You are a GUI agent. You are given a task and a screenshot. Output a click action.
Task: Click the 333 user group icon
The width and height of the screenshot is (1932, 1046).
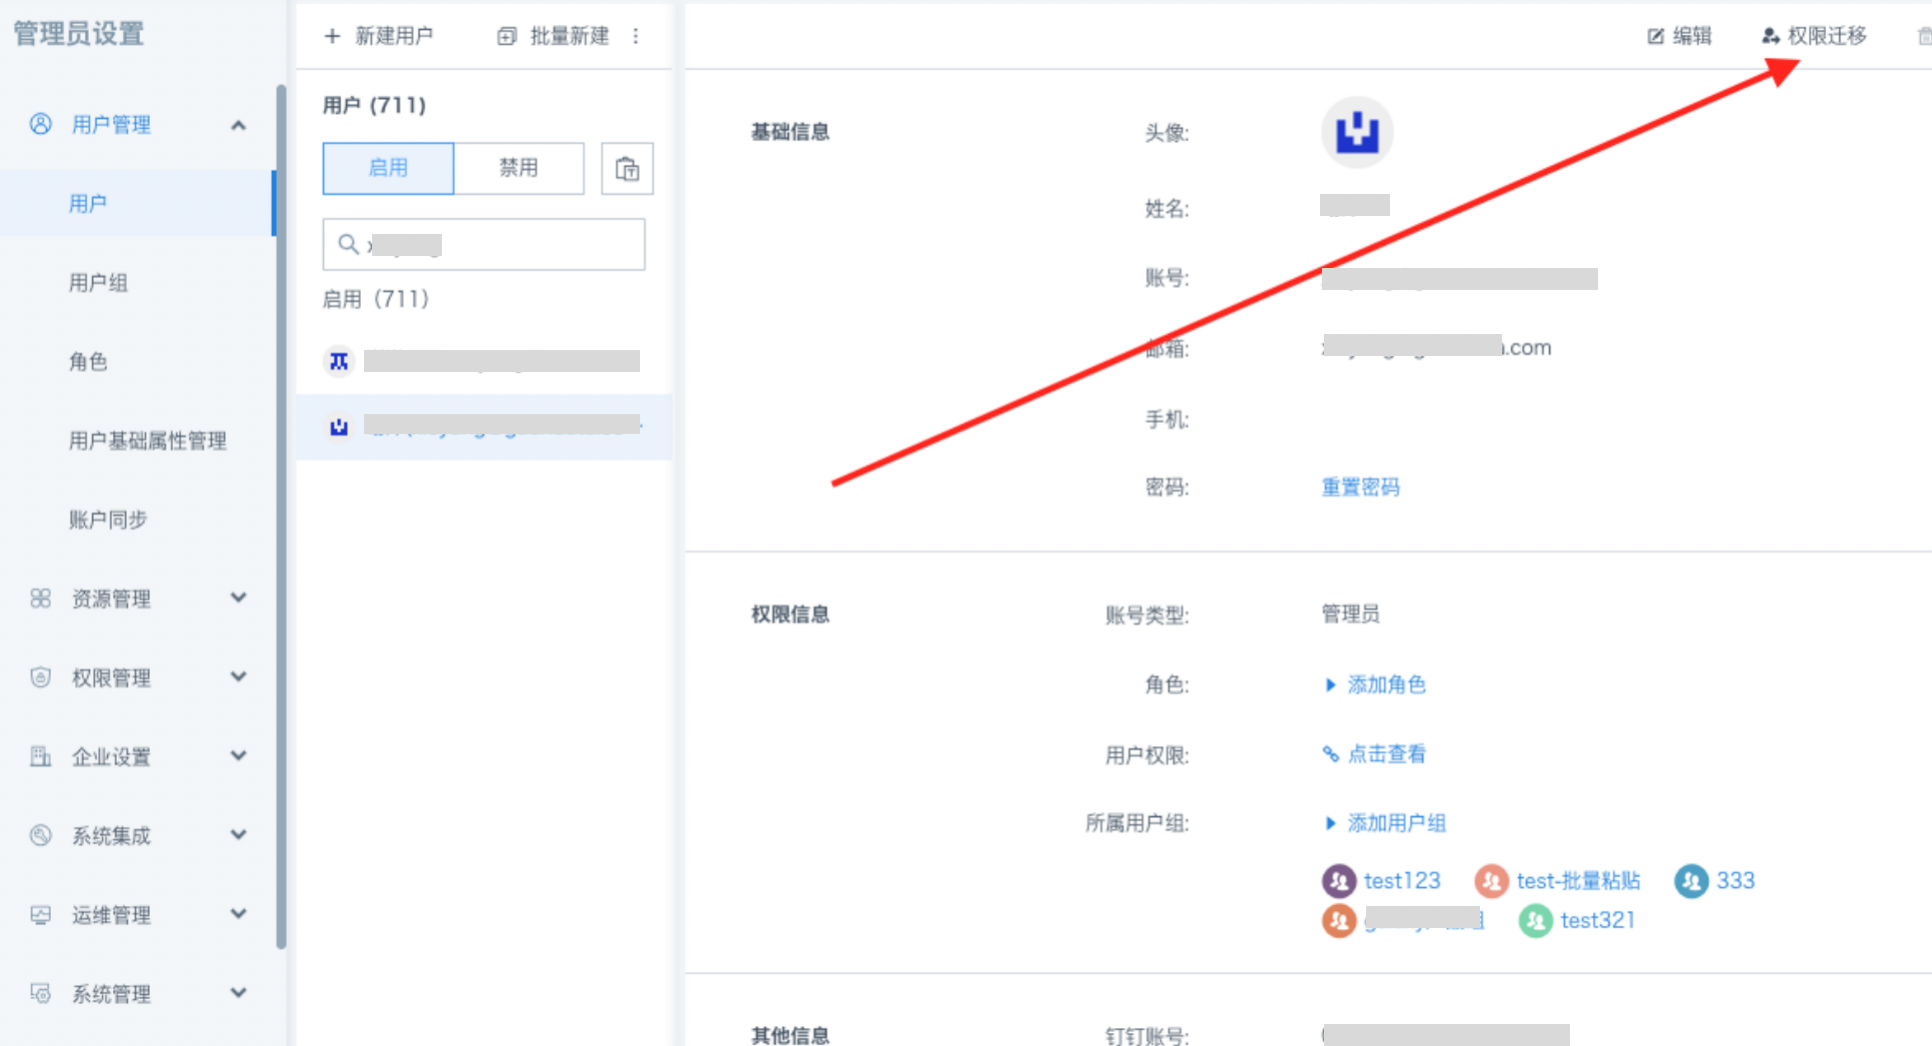point(1691,881)
